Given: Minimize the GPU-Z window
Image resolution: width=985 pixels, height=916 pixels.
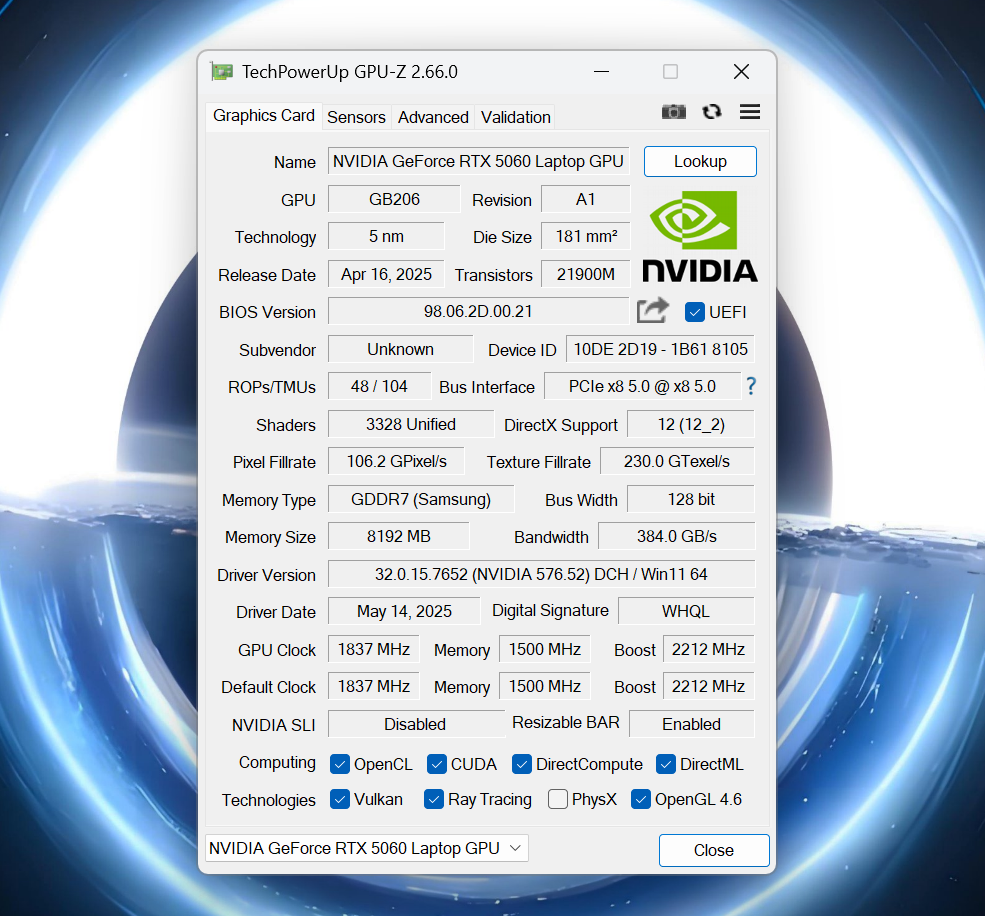Looking at the screenshot, I should tap(601, 72).
